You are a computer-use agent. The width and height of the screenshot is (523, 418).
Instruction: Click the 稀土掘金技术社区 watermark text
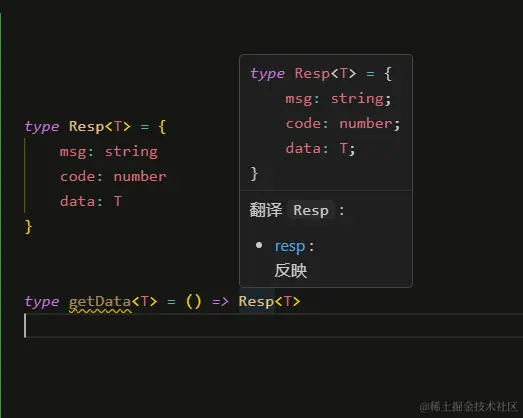[x=469, y=407]
